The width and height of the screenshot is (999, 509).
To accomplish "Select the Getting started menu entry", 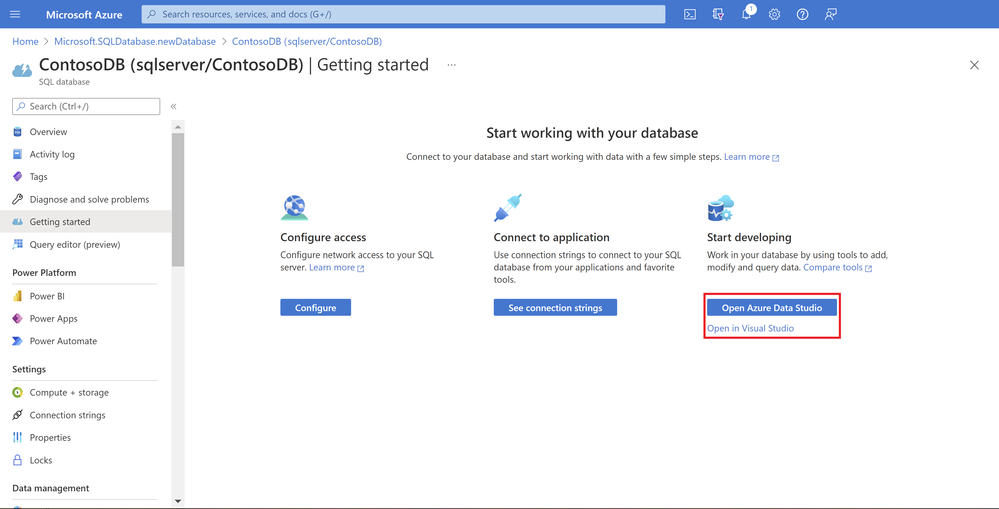I will 60,222.
